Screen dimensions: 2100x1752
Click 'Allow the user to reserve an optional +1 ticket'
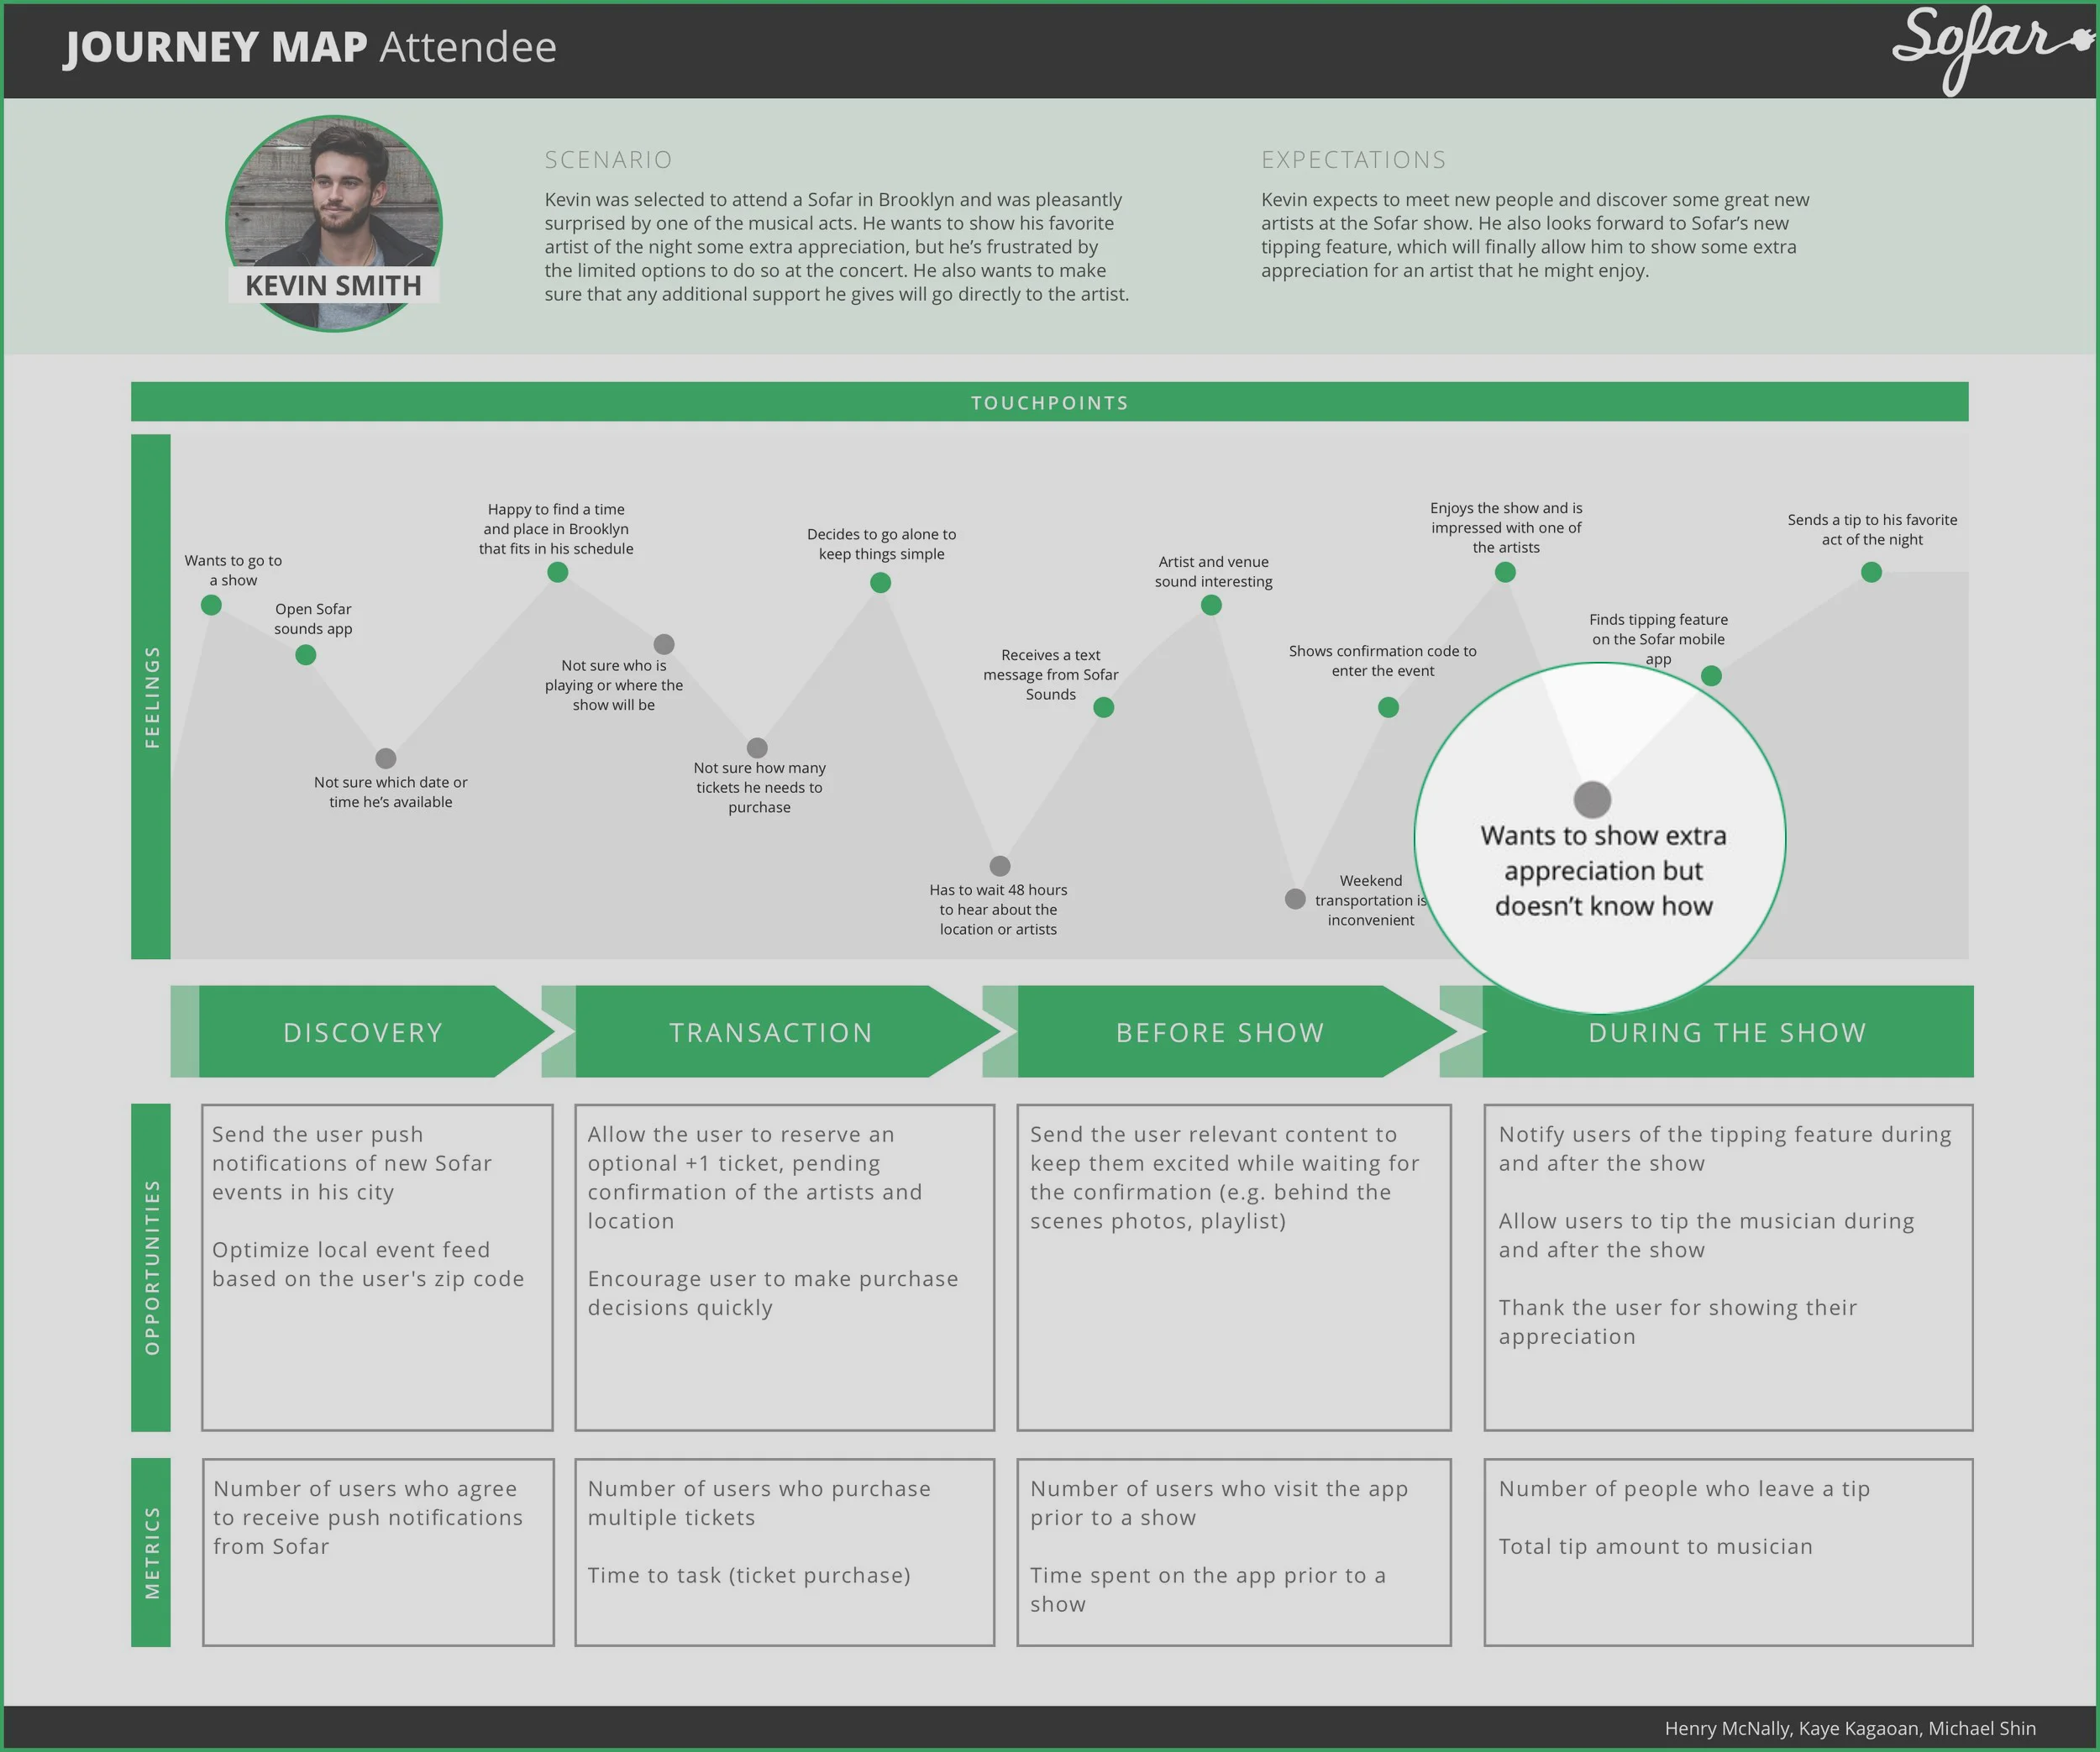click(755, 1178)
